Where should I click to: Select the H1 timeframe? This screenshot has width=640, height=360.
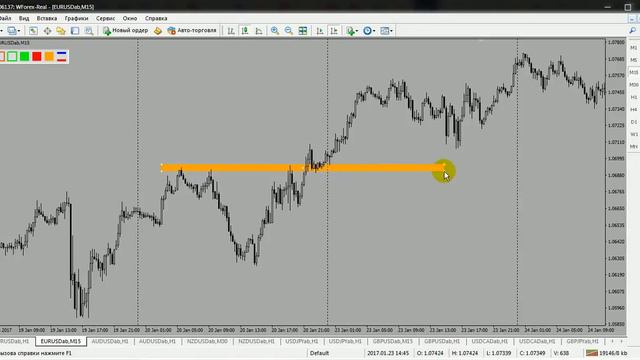pyautogui.click(x=633, y=97)
